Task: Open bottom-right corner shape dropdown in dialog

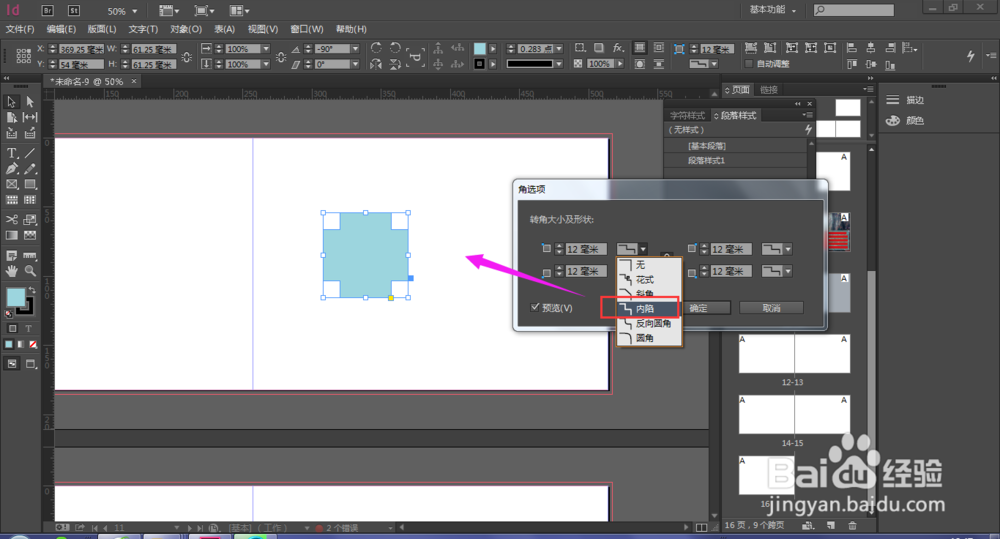Action: (x=777, y=271)
